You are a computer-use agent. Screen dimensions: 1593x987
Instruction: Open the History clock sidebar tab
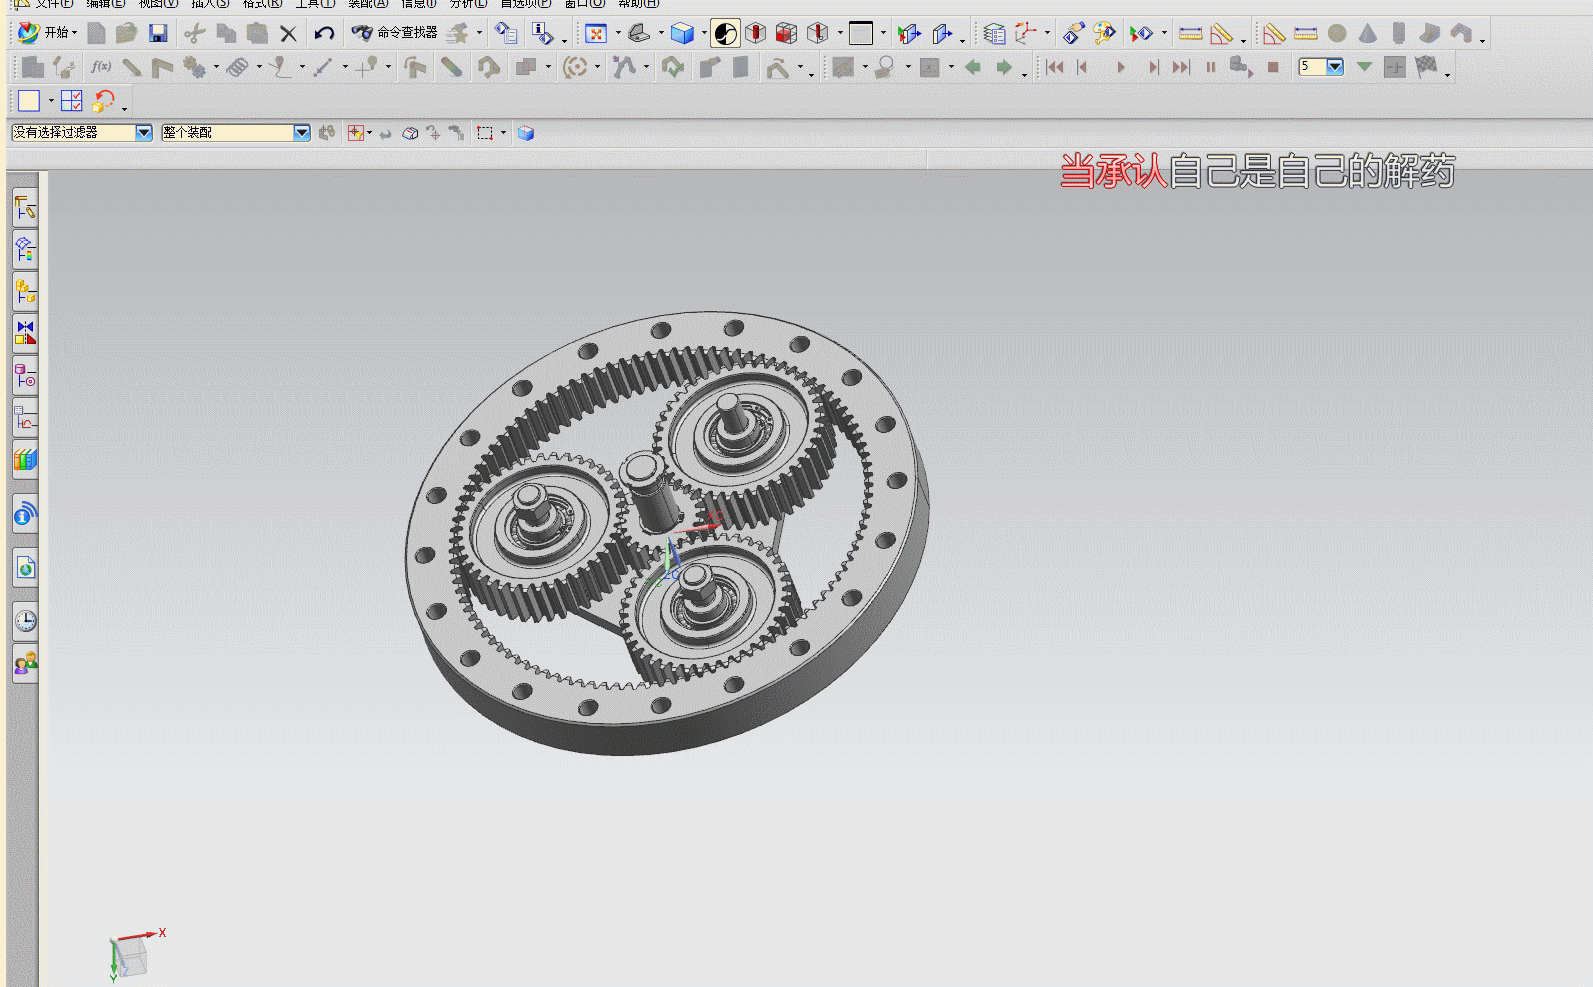(x=25, y=621)
